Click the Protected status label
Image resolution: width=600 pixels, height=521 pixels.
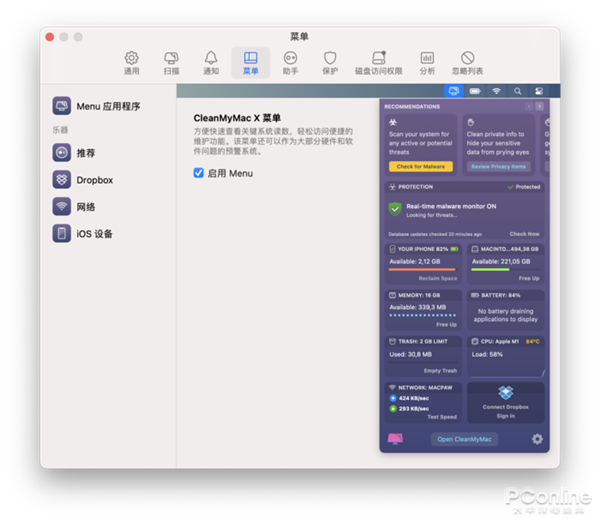pos(524,187)
